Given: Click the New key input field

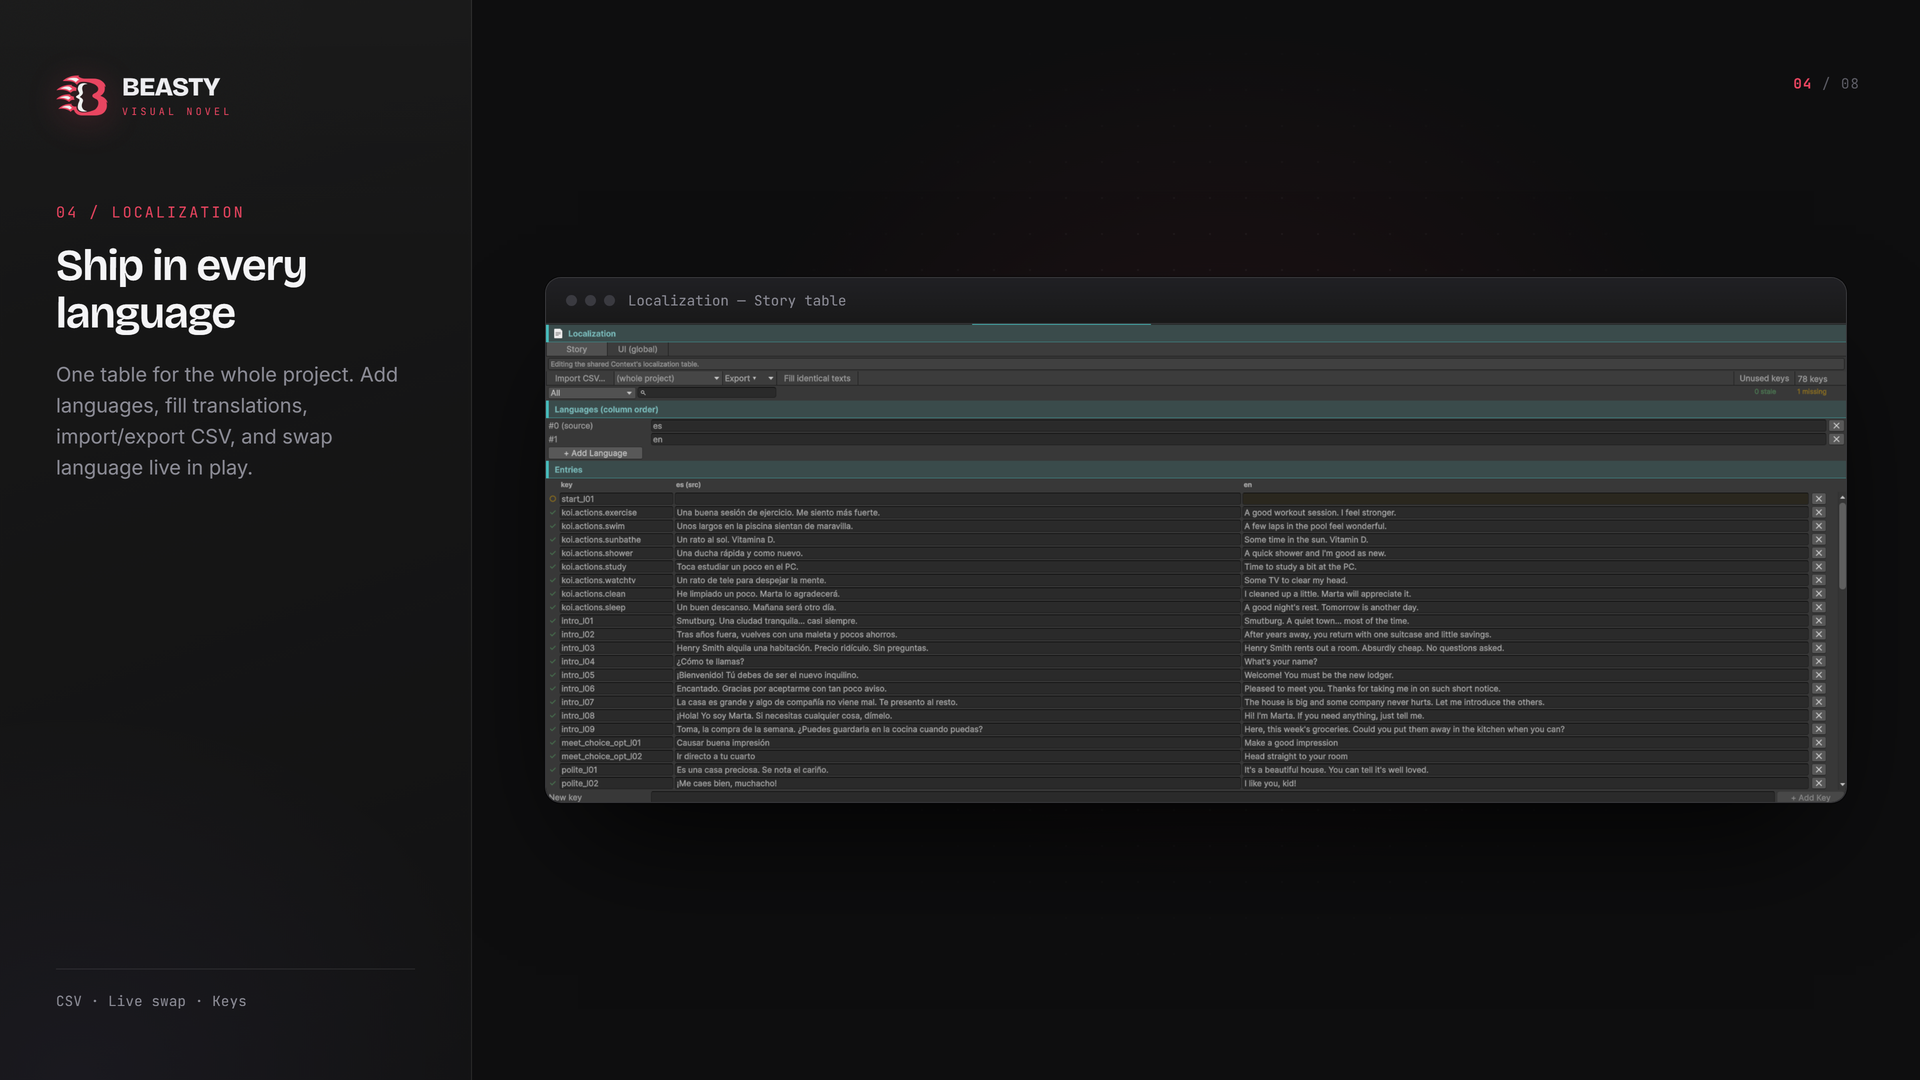Looking at the screenshot, I should (1212, 798).
